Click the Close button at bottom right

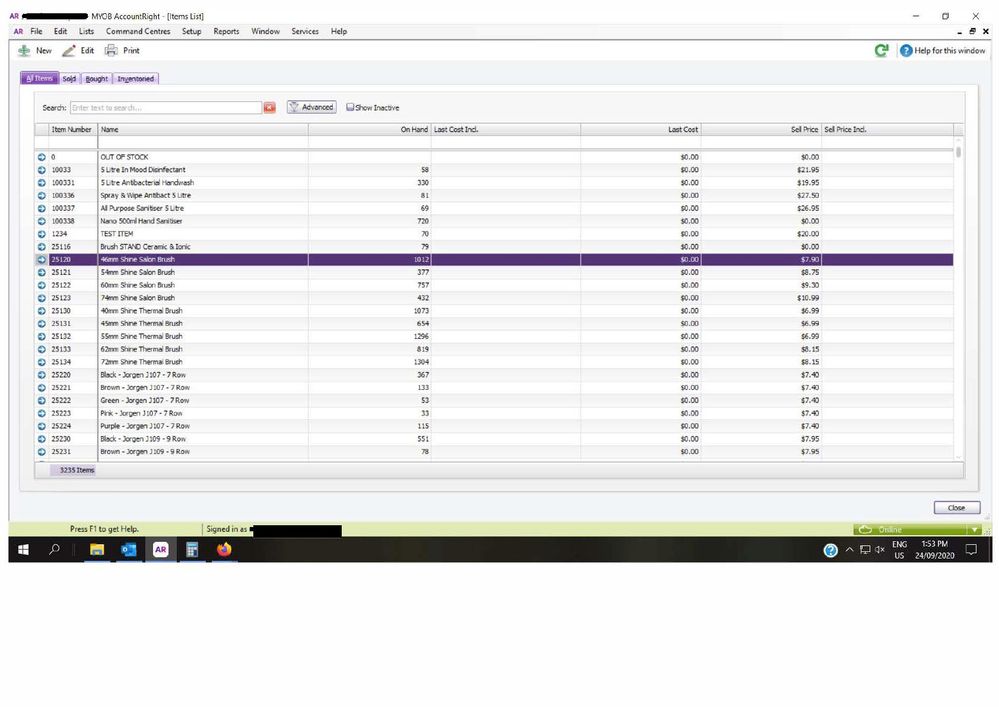956,508
